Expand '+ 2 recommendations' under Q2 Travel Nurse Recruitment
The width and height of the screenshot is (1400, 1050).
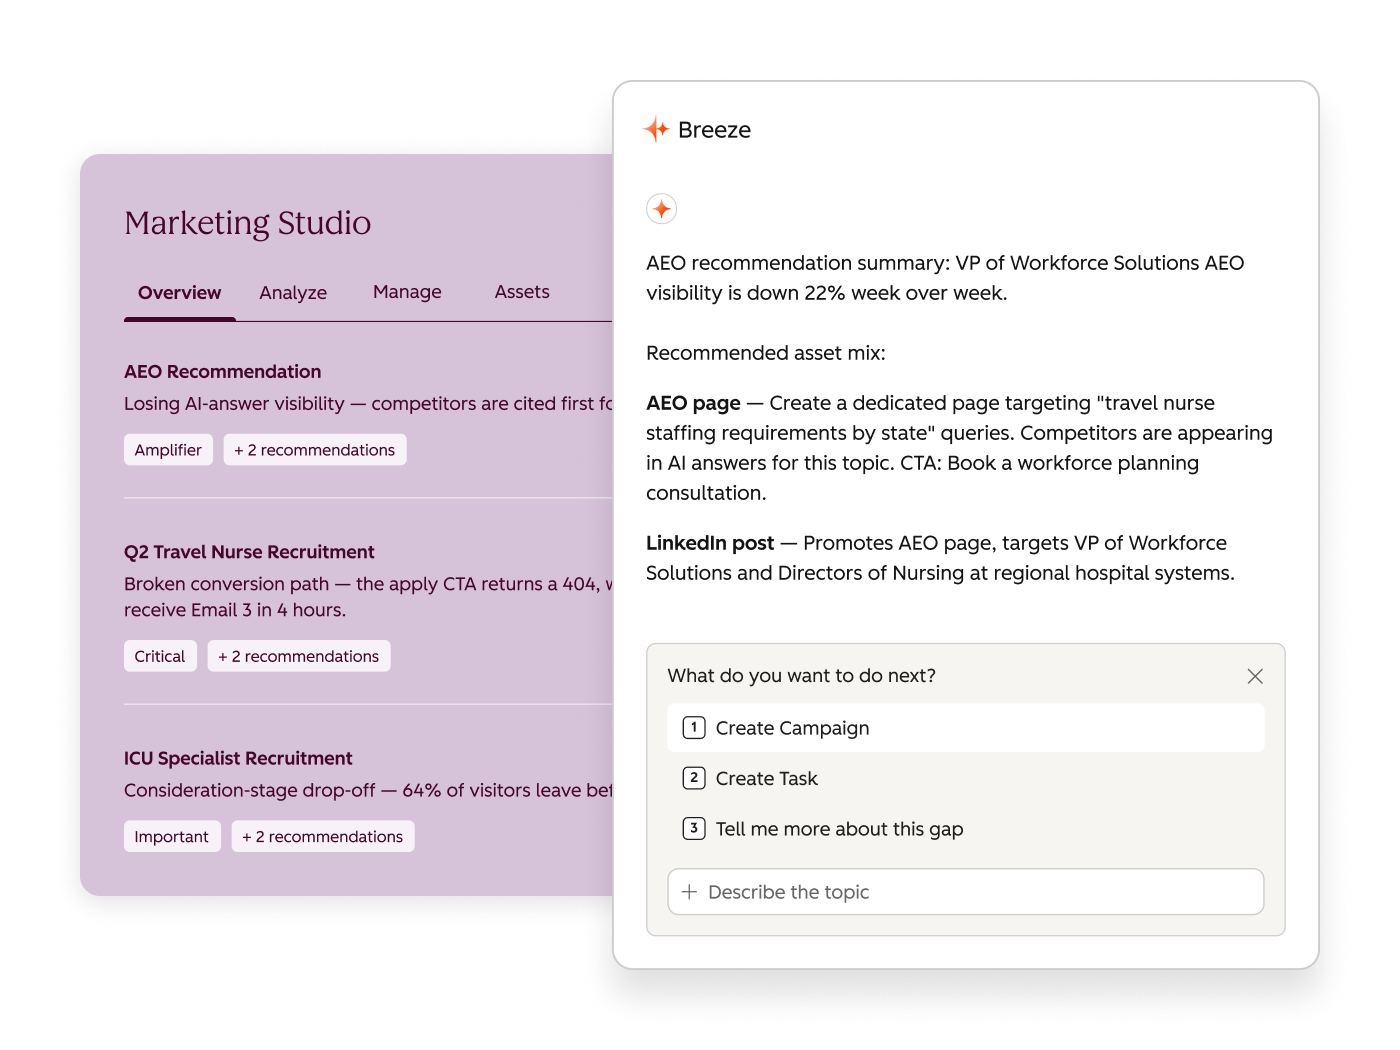point(299,656)
